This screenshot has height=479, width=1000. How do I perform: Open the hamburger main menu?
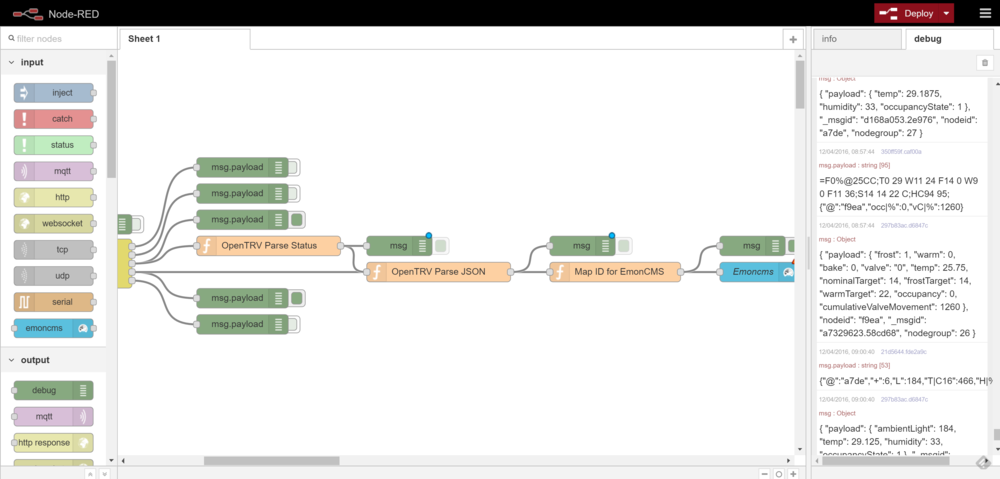[x=985, y=13]
